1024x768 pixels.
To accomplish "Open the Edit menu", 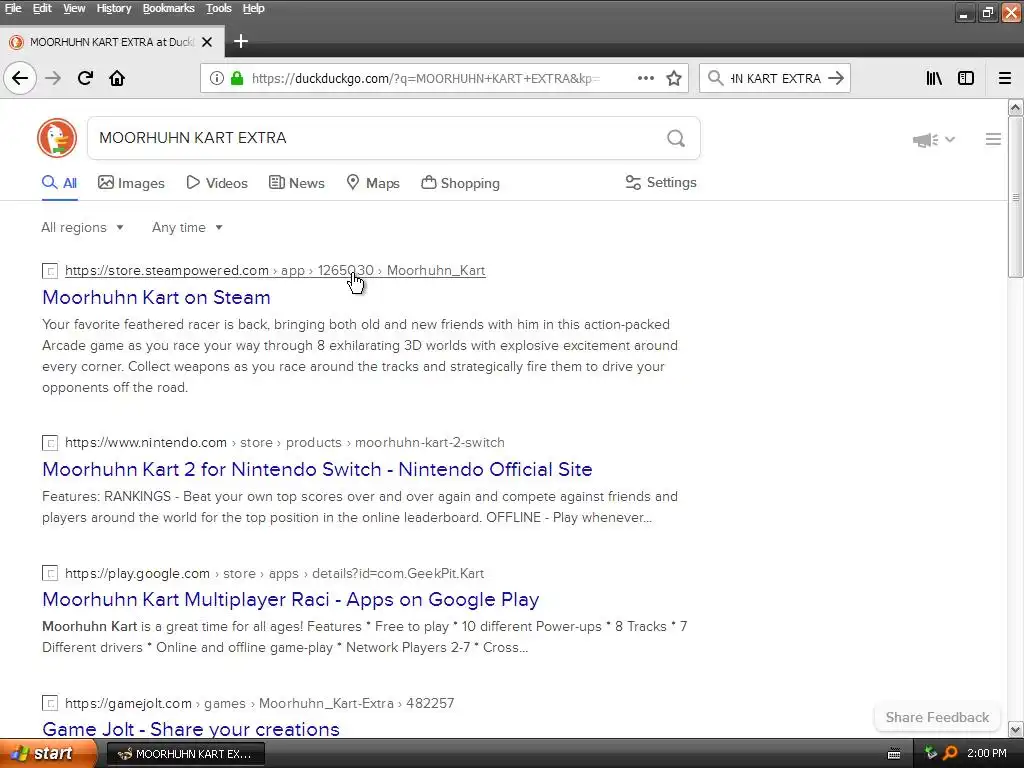I will pos(42,8).
